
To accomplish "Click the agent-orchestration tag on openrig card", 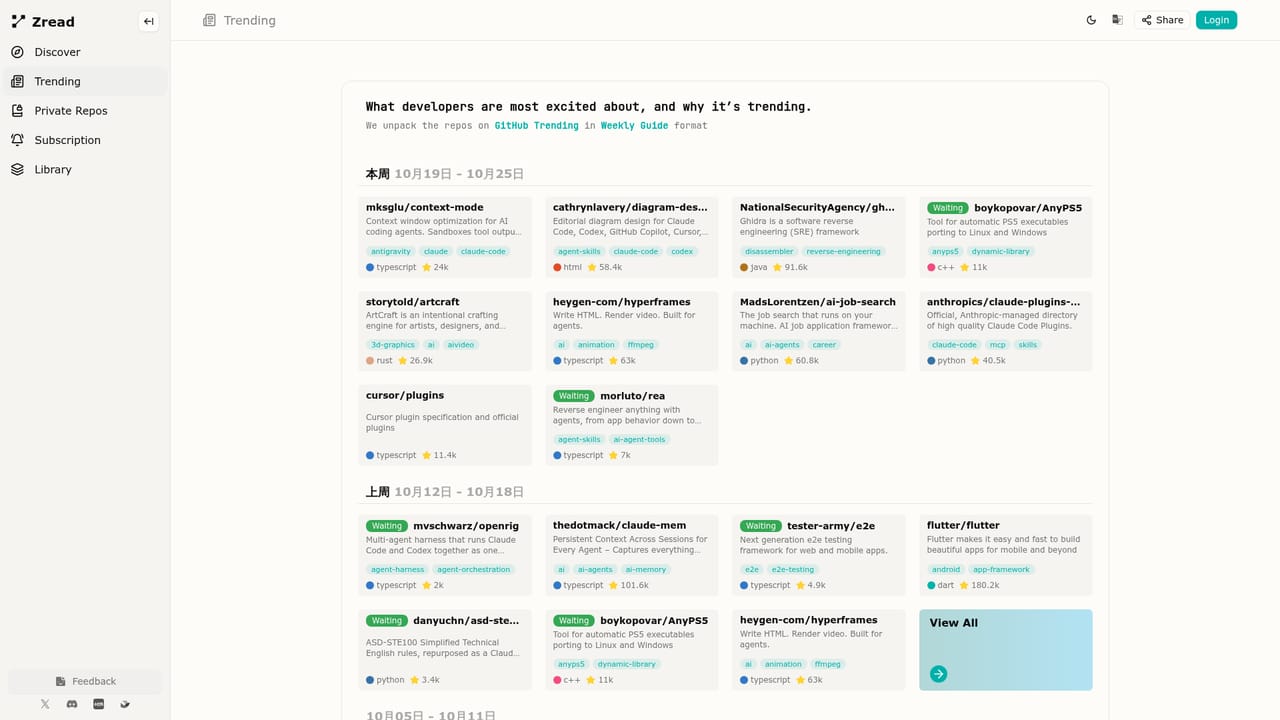I will click(474, 570).
